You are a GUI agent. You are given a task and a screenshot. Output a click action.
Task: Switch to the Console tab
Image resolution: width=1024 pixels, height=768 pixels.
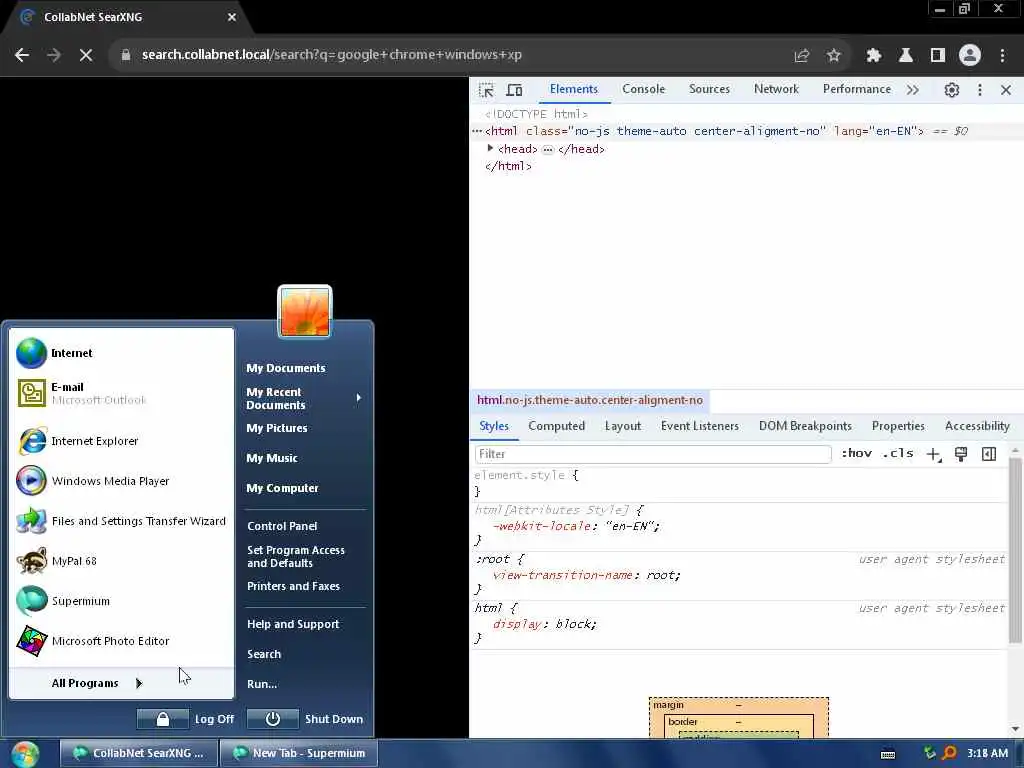pyautogui.click(x=643, y=89)
